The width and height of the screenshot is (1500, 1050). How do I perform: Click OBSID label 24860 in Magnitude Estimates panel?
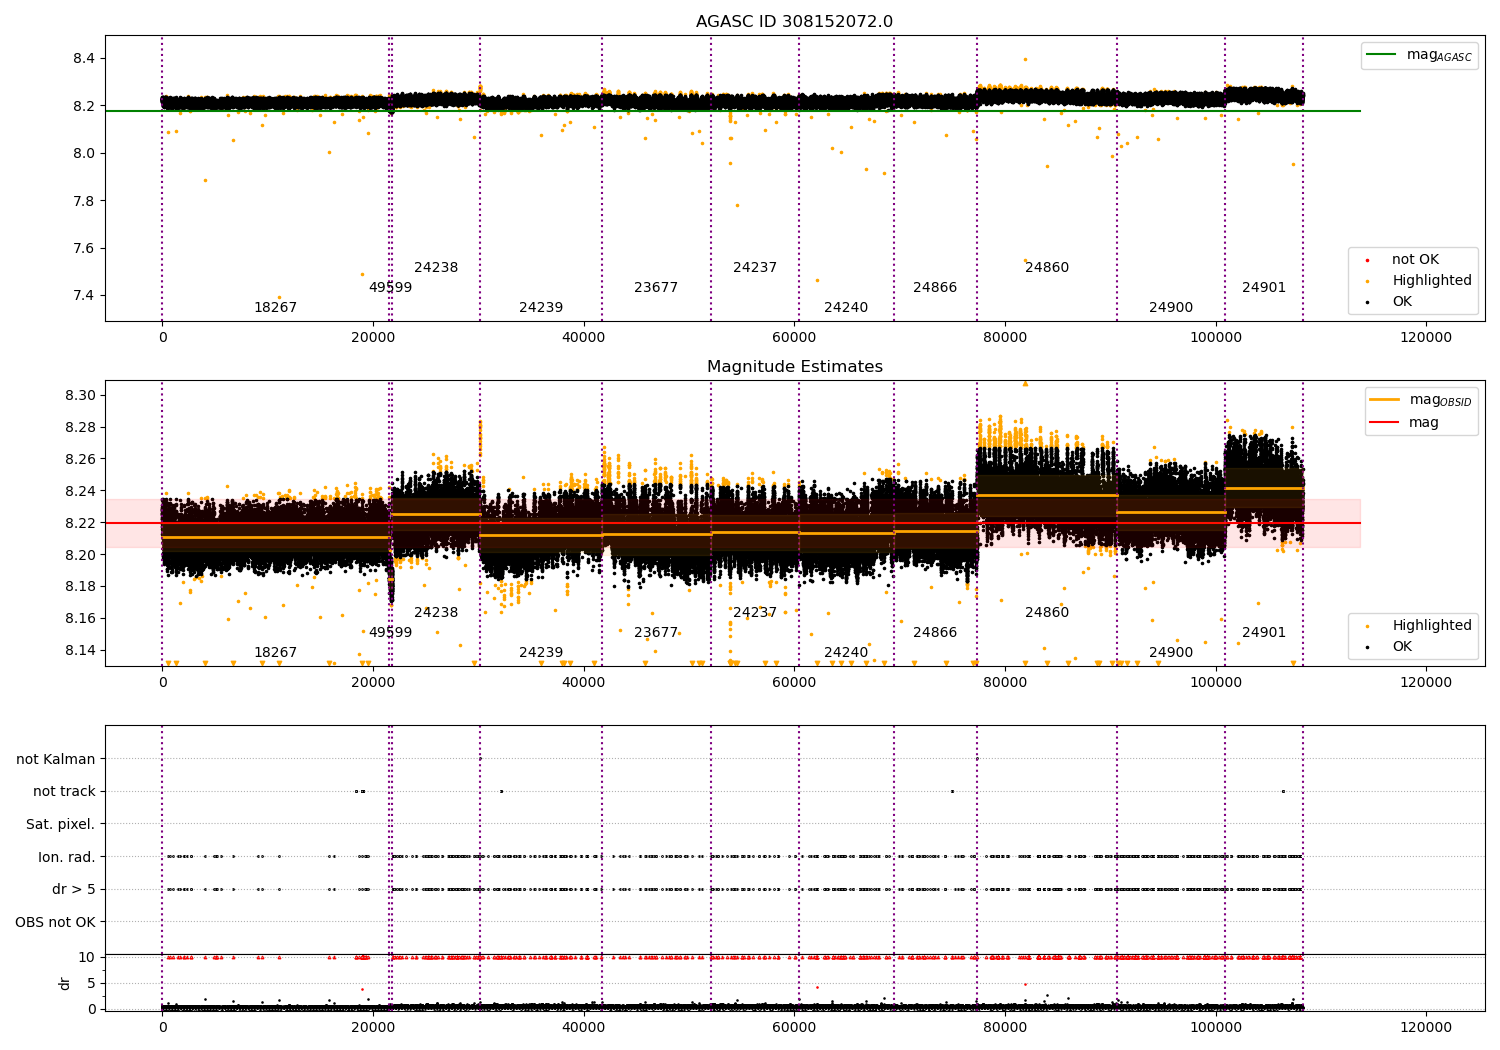[1047, 612]
